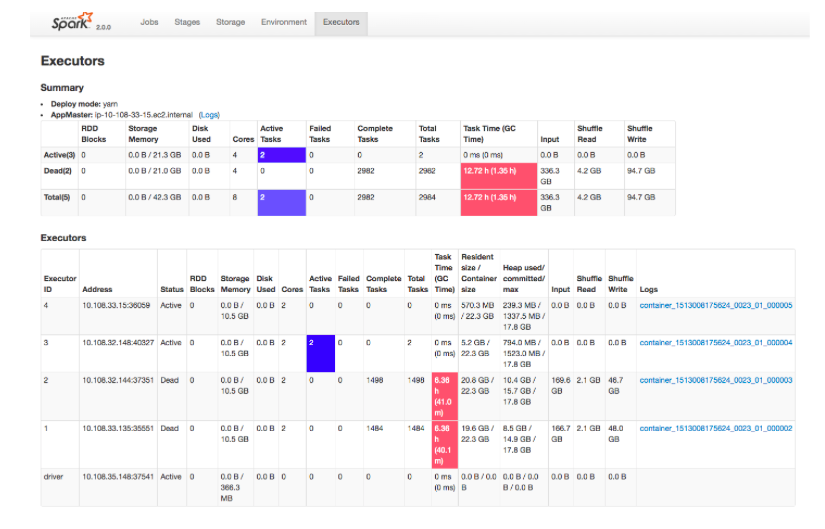Open the AppMaster Logs link
825x529 pixels.
[x=209, y=115]
